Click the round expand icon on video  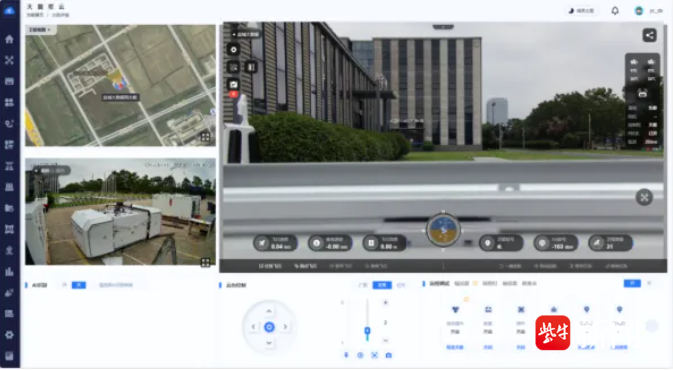(644, 197)
